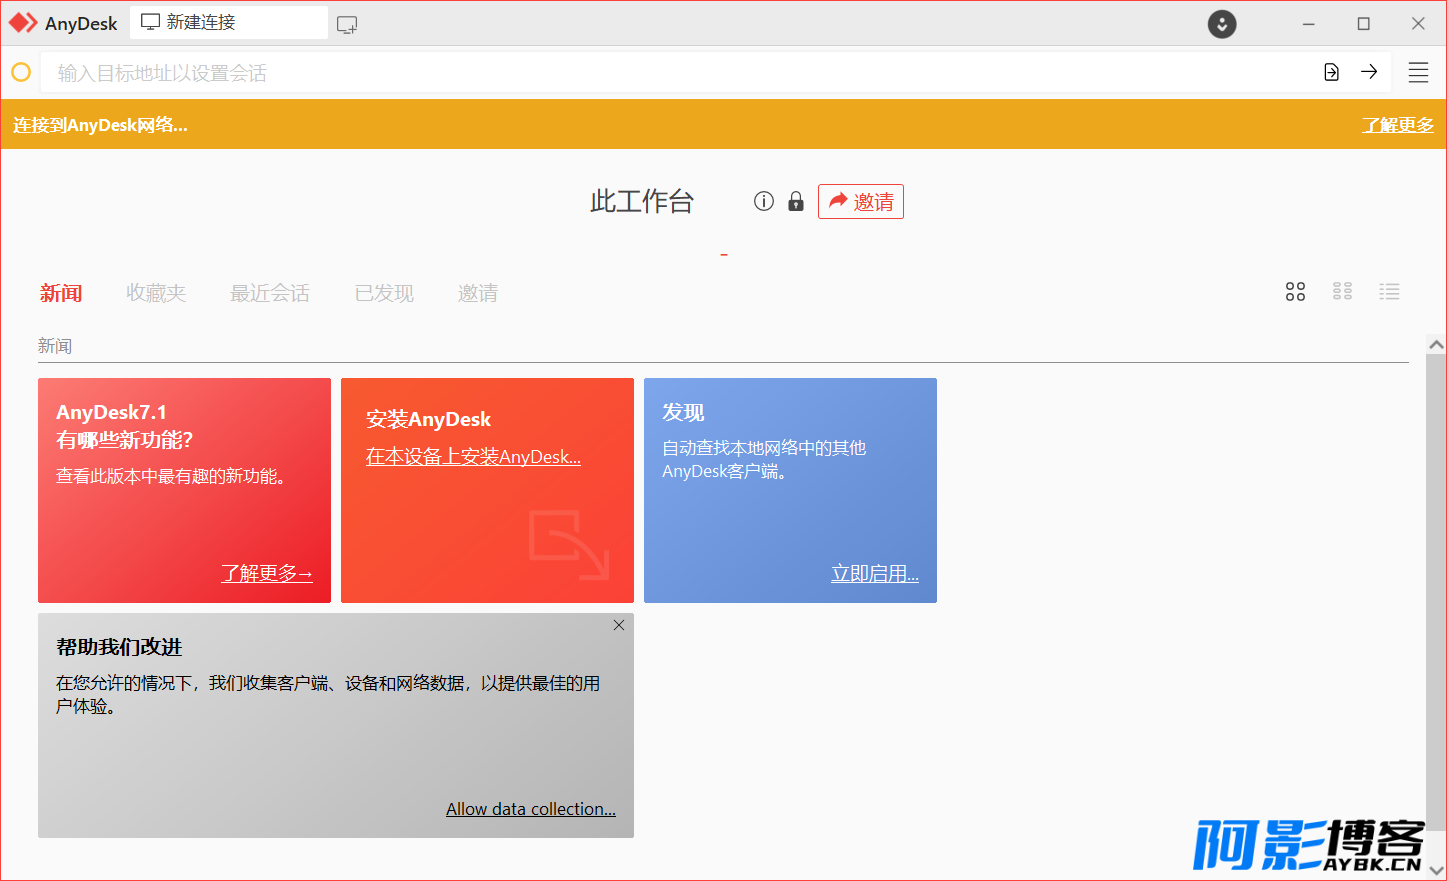The height and width of the screenshot is (881, 1447).
Task: Click 了解更多 link in orange banner
Action: 1397,125
